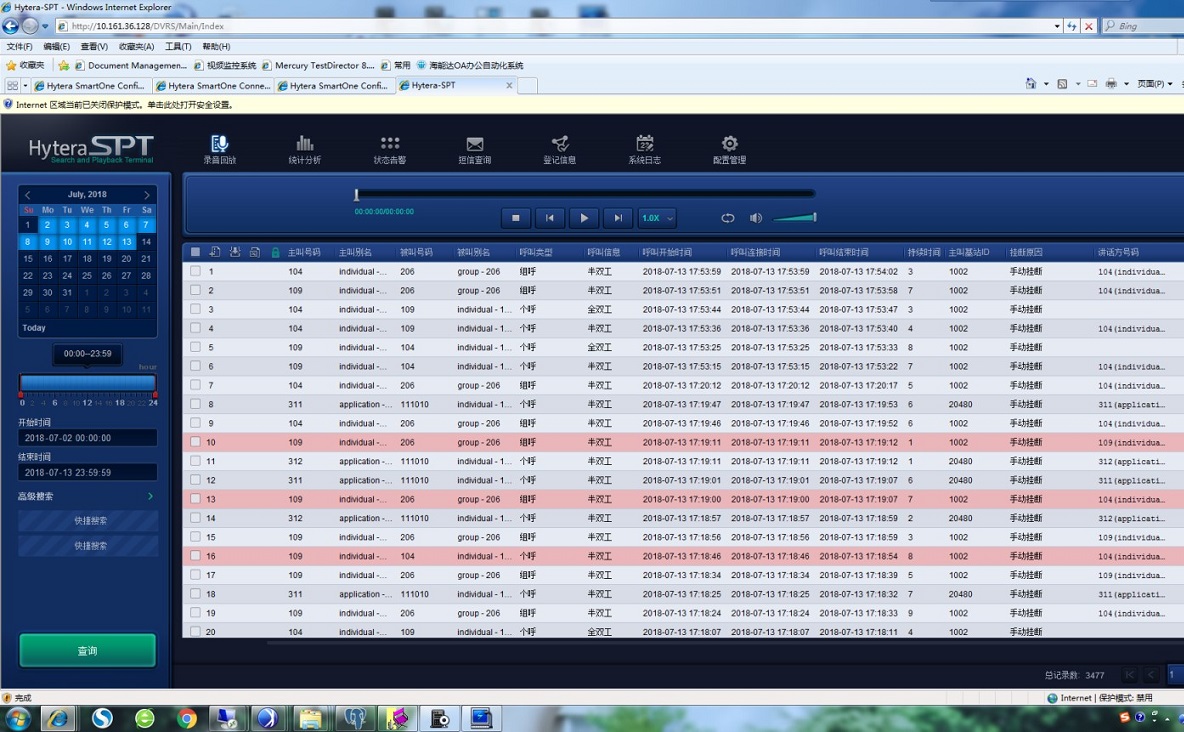
Task: Open the 系统日志 system log module
Action: coord(644,149)
